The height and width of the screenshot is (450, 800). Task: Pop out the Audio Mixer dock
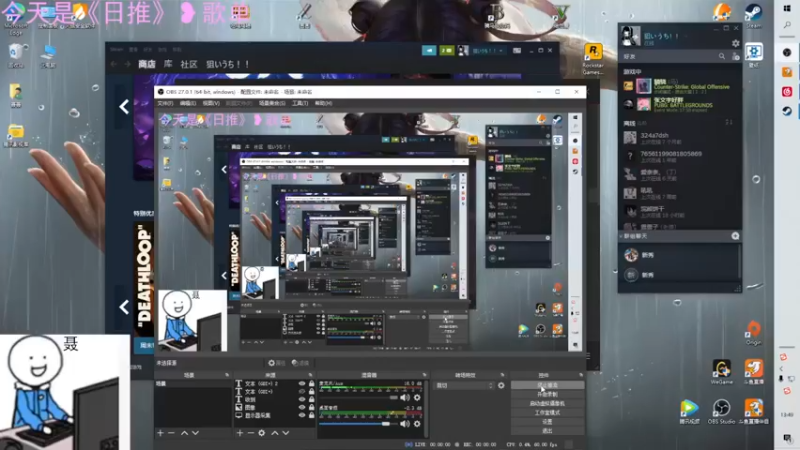(x=424, y=375)
